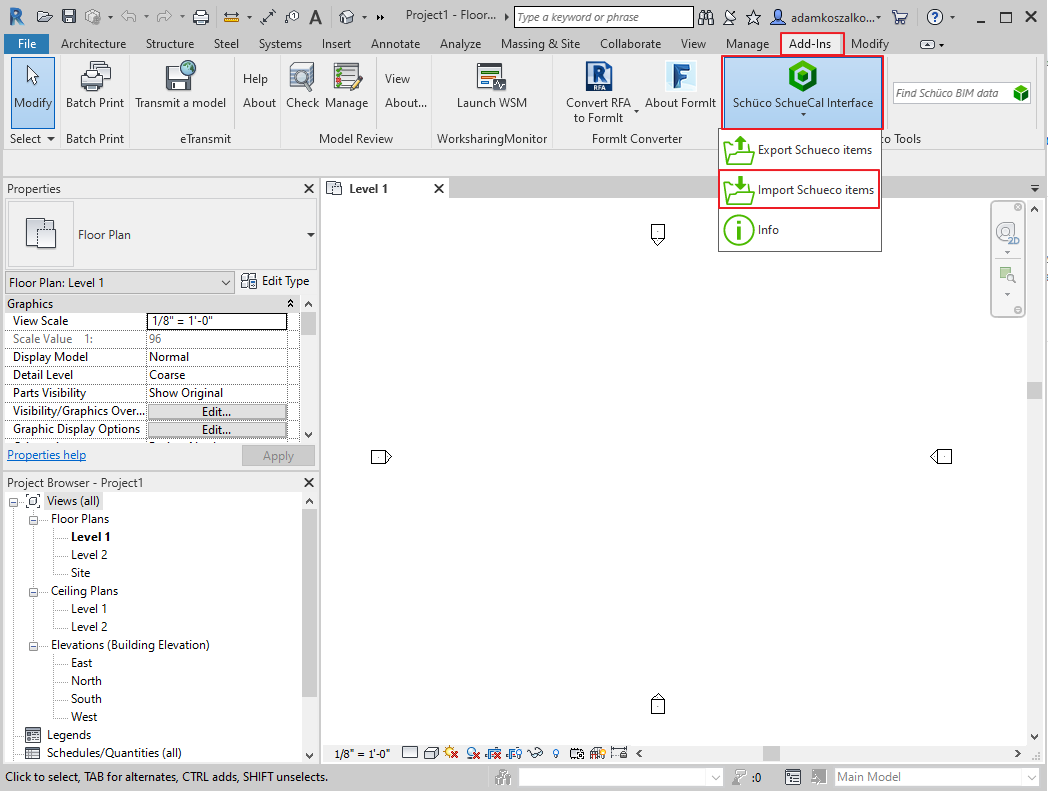Select Export Schueco items
1048x791 pixels.
click(799, 150)
